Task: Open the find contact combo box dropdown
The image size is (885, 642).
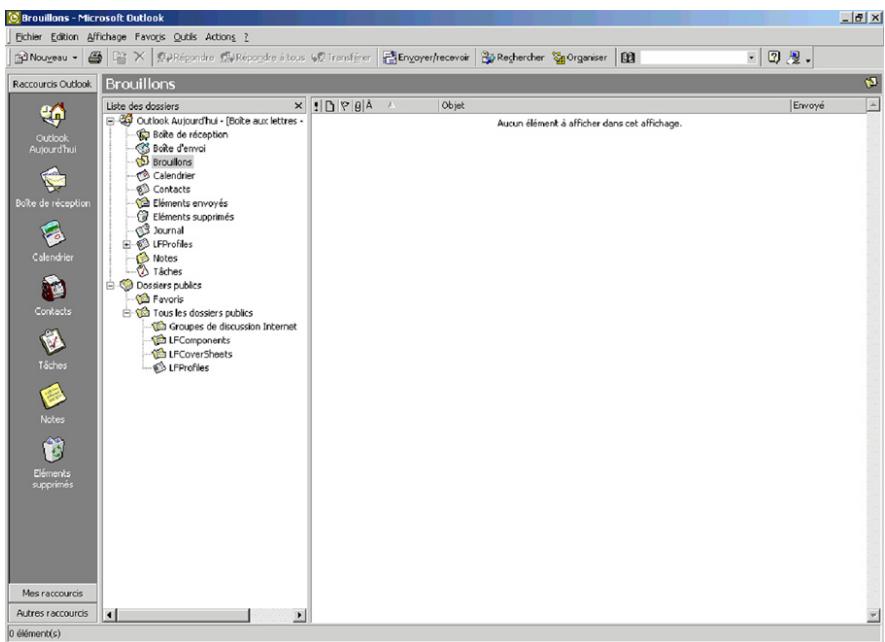Action: 751,58
